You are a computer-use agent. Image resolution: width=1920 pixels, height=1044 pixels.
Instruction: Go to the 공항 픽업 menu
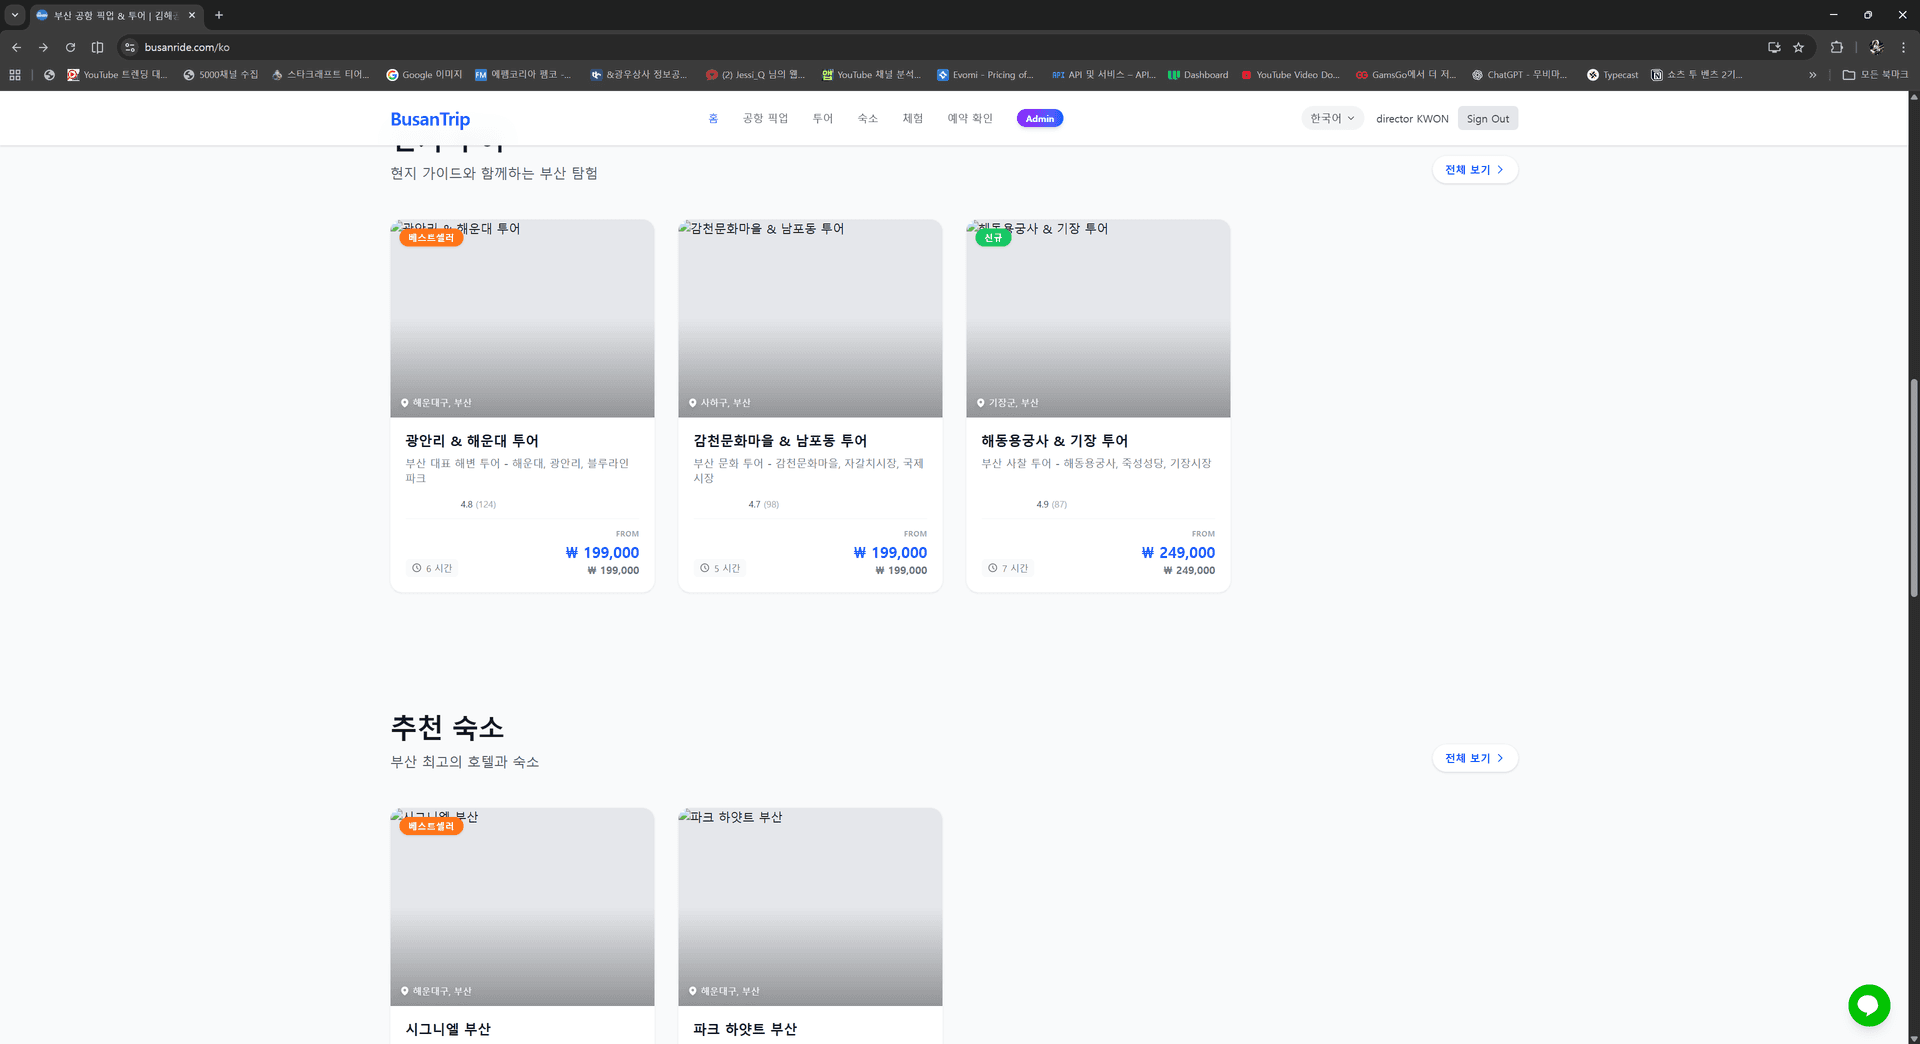click(x=765, y=118)
